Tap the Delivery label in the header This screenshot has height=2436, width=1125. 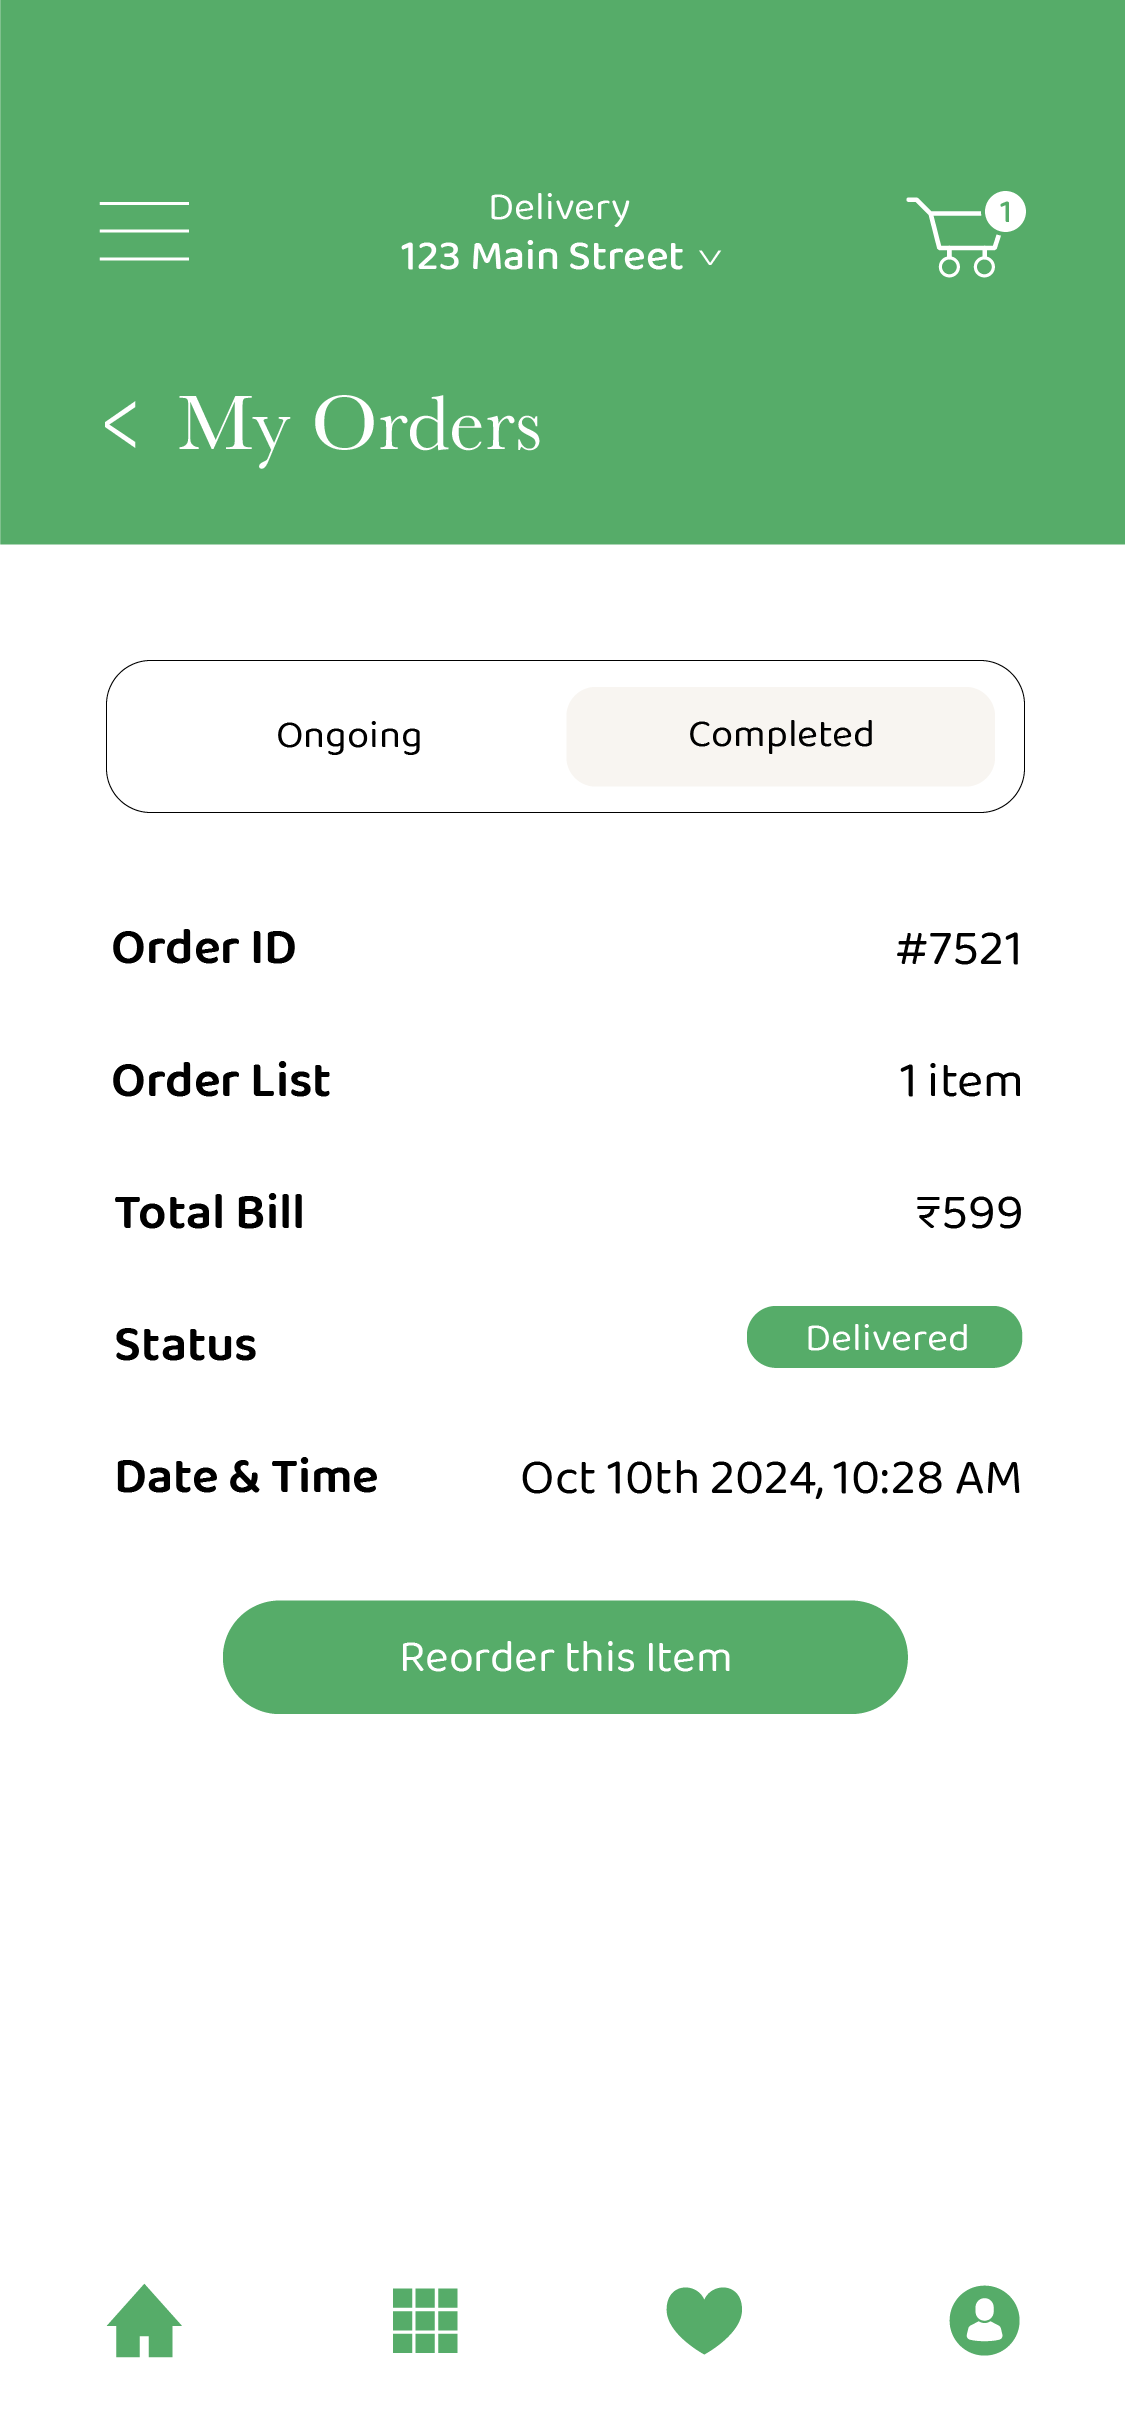coord(559,207)
